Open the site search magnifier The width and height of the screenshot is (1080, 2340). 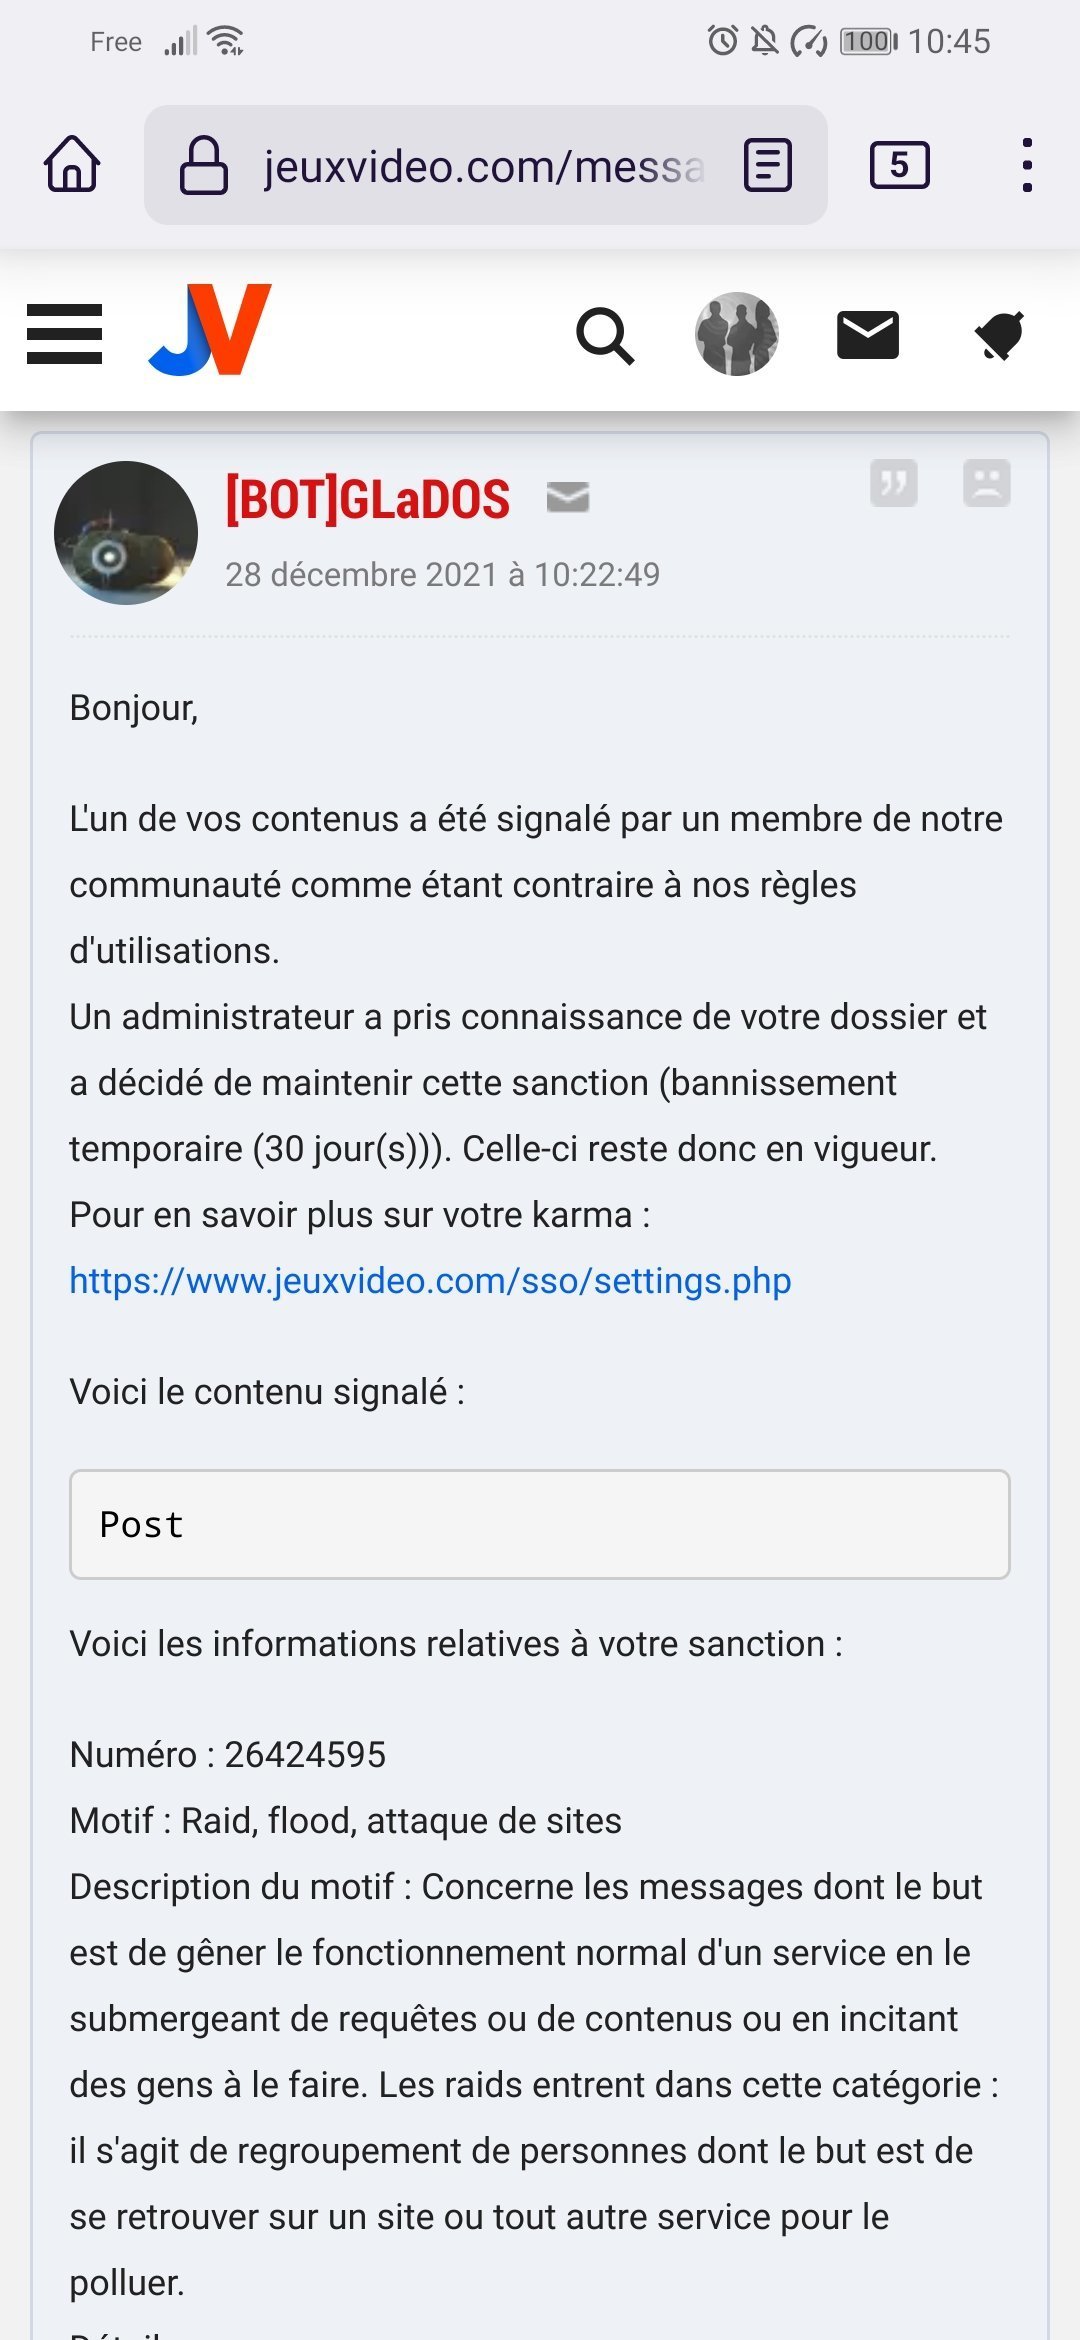tap(605, 335)
